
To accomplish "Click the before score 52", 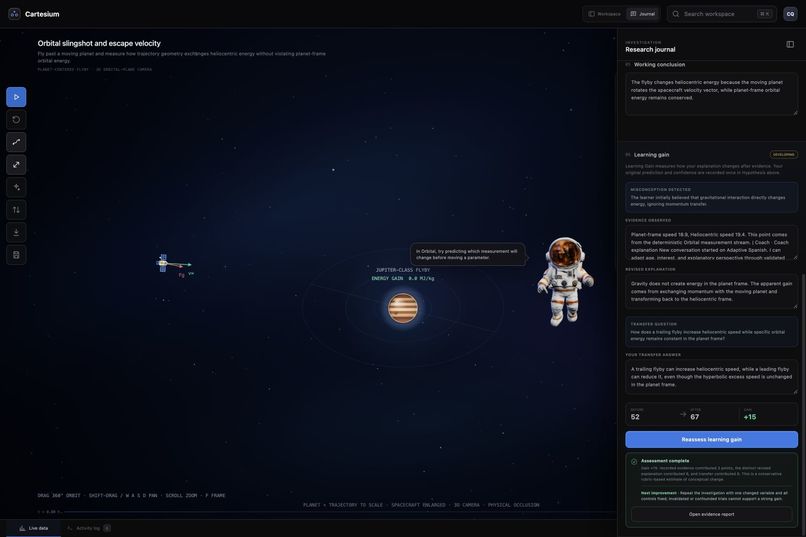I will tap(635, 417).
